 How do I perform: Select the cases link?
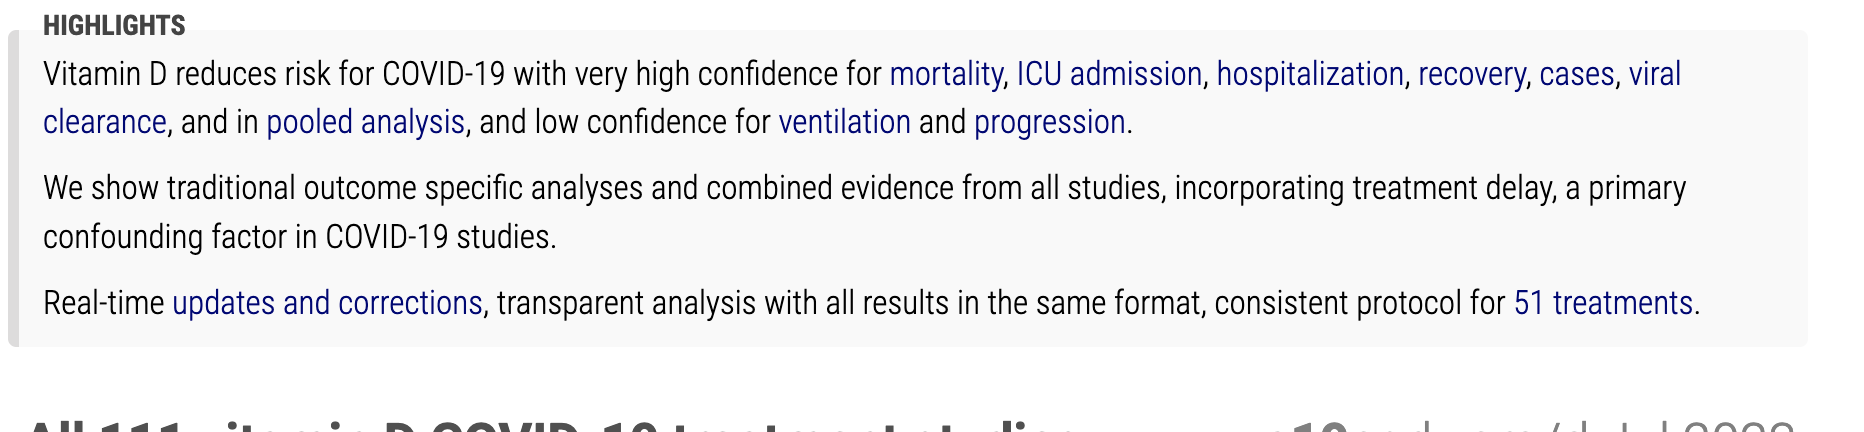1577,74
